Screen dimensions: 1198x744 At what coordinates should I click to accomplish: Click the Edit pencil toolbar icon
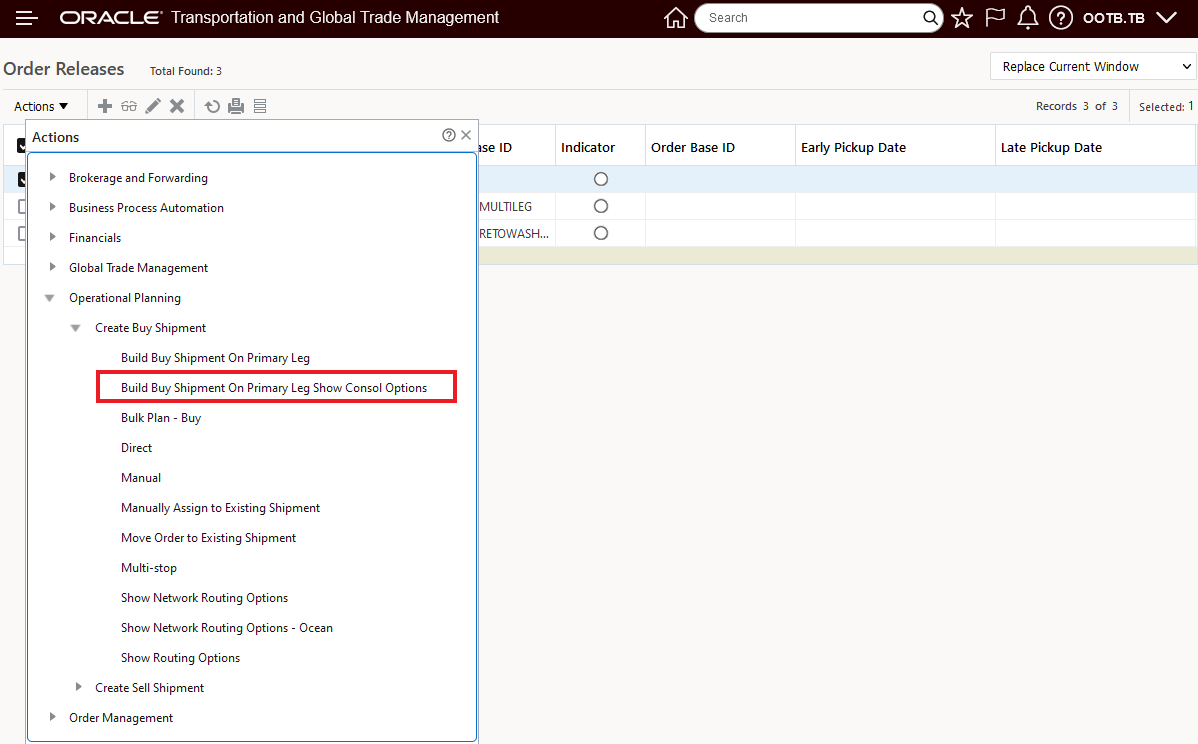[x=153, y=106]
